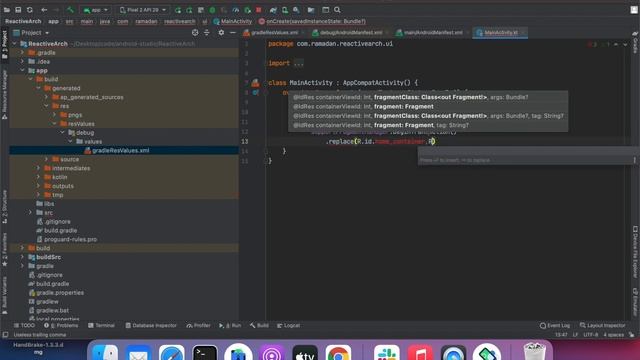Click the 4 spaces indent setting
Viewport: 640px width, 360px height.
pyautogui.click(x=613, y=335)
